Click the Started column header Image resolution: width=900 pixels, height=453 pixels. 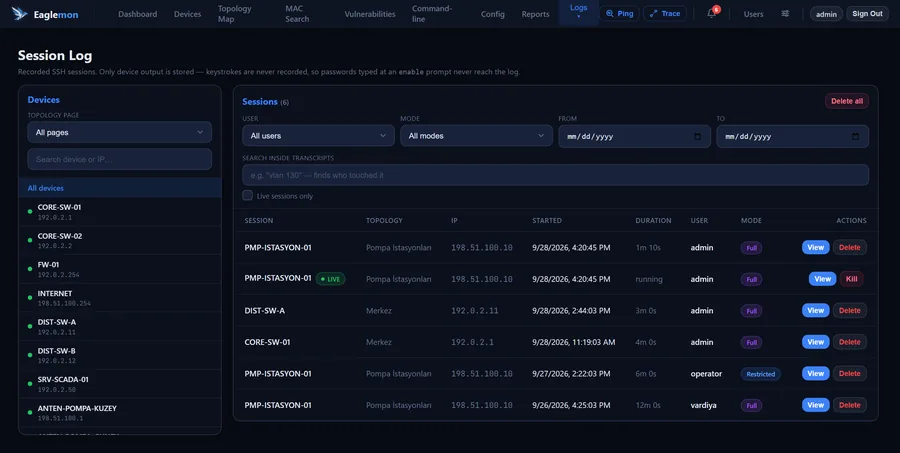pos(546,220)
